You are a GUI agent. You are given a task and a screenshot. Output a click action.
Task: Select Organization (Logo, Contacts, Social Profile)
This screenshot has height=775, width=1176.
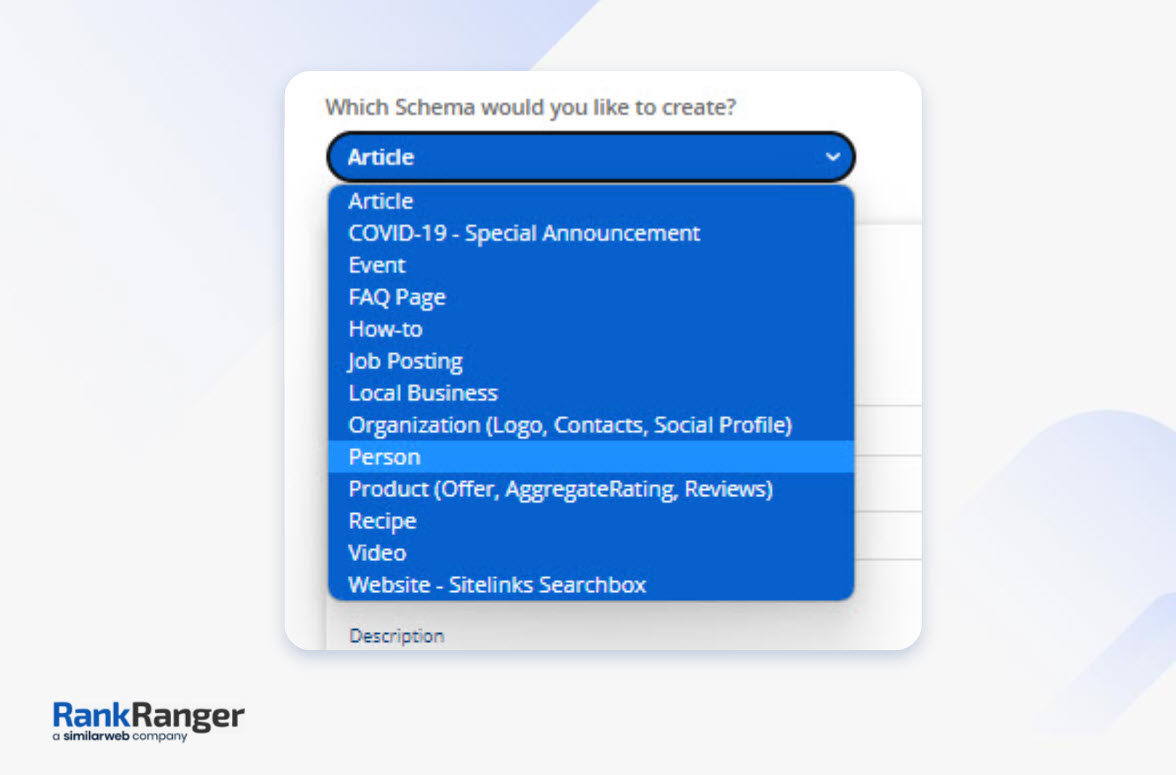(570, 425)
